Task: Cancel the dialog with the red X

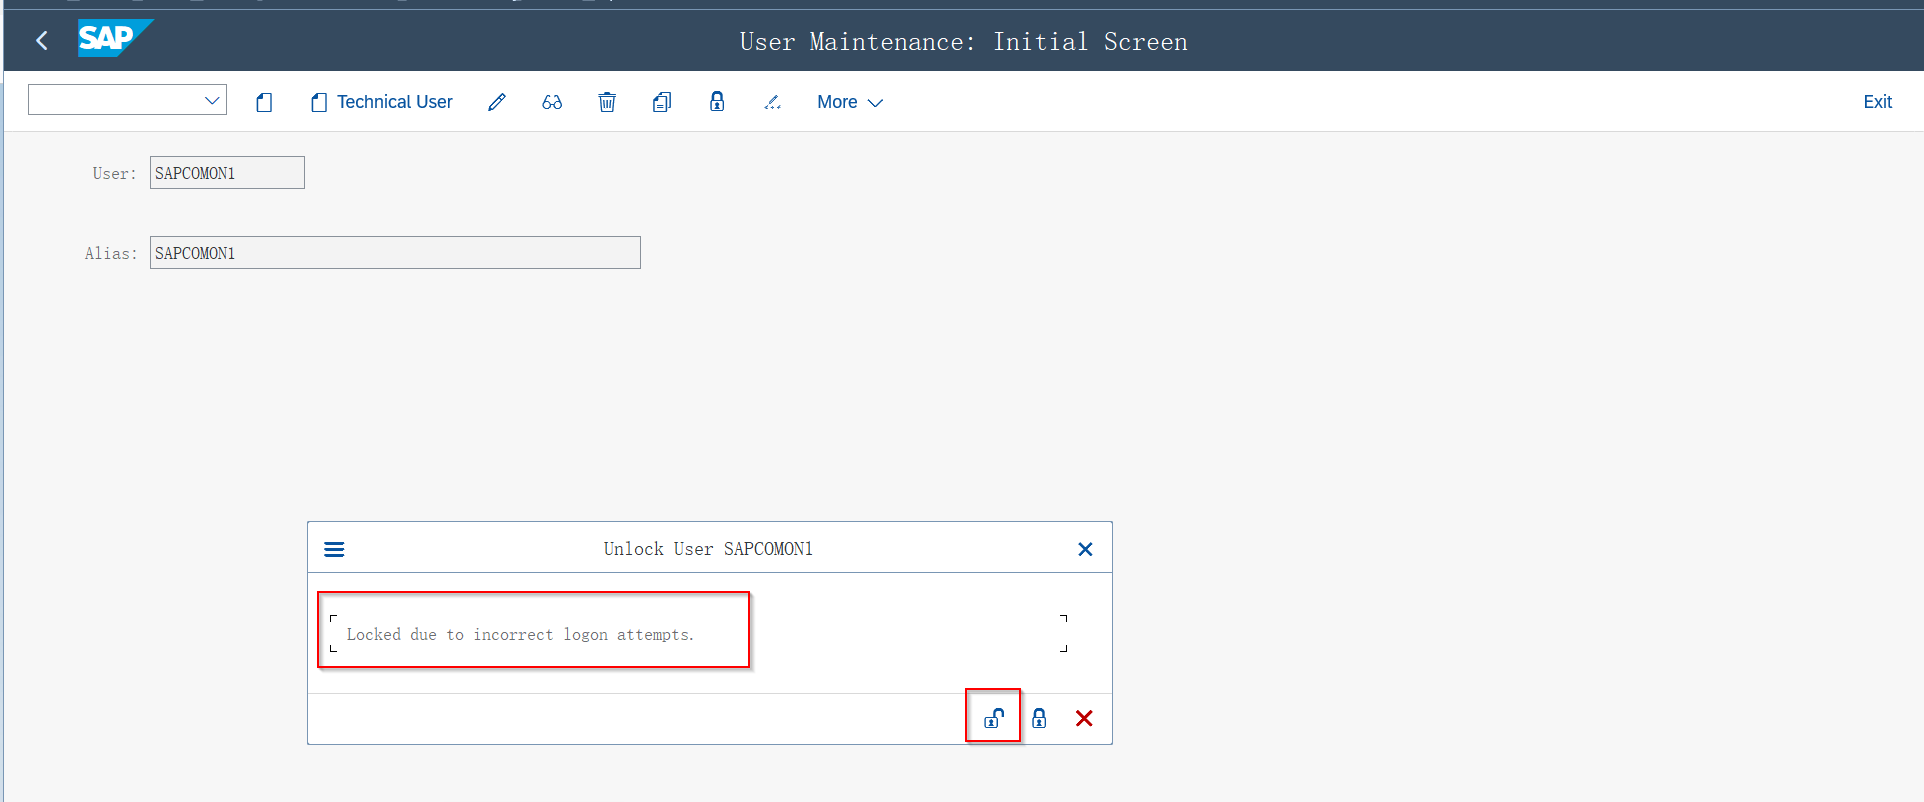Action: click(1084, 718)
